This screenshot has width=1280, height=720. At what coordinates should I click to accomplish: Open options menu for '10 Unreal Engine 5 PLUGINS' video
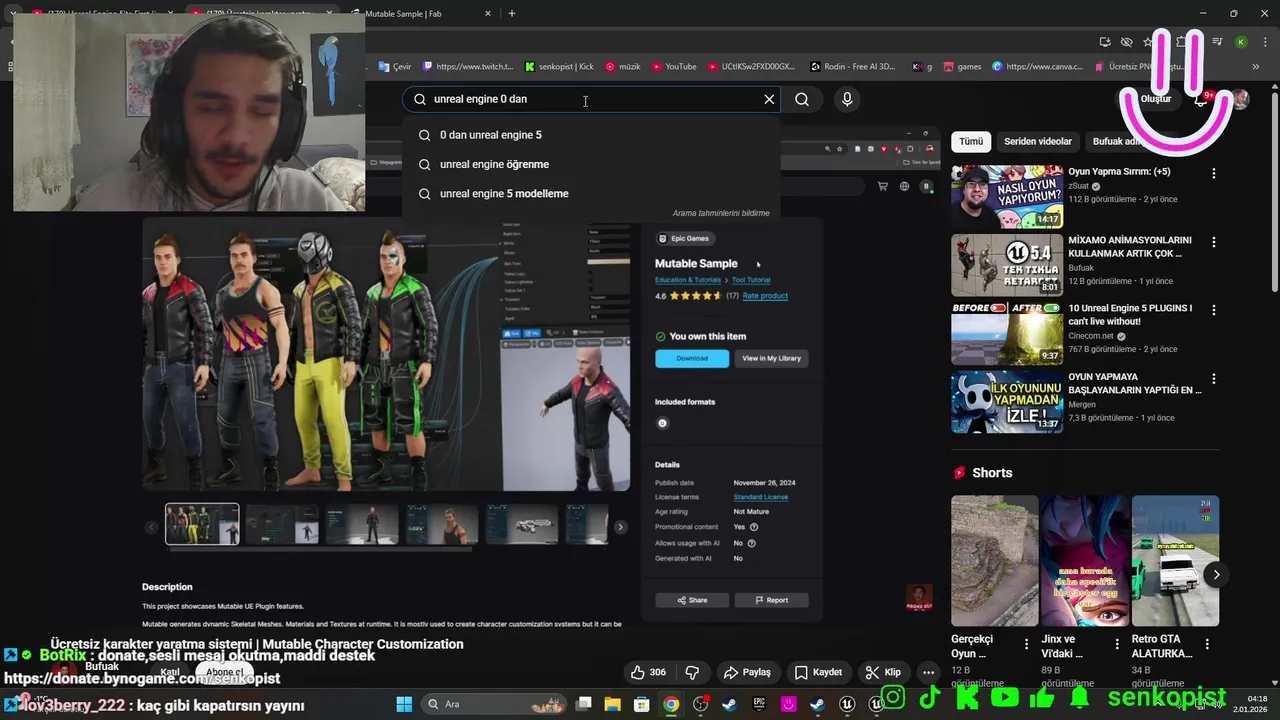1214,310
